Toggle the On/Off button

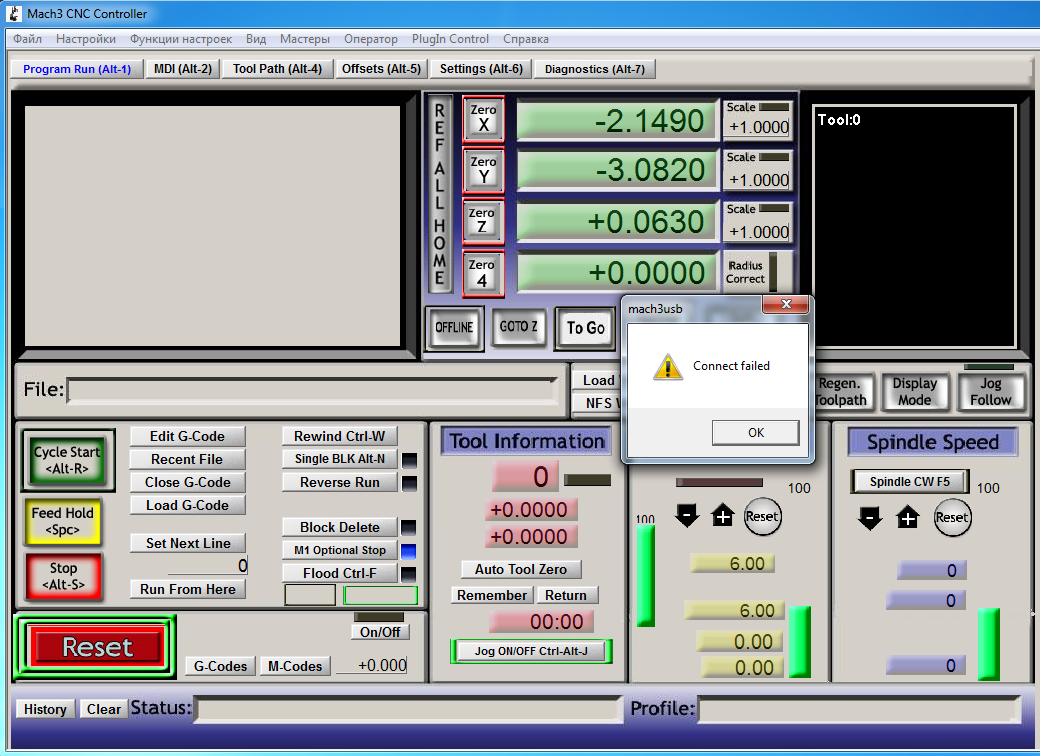(x=379, y=632)
